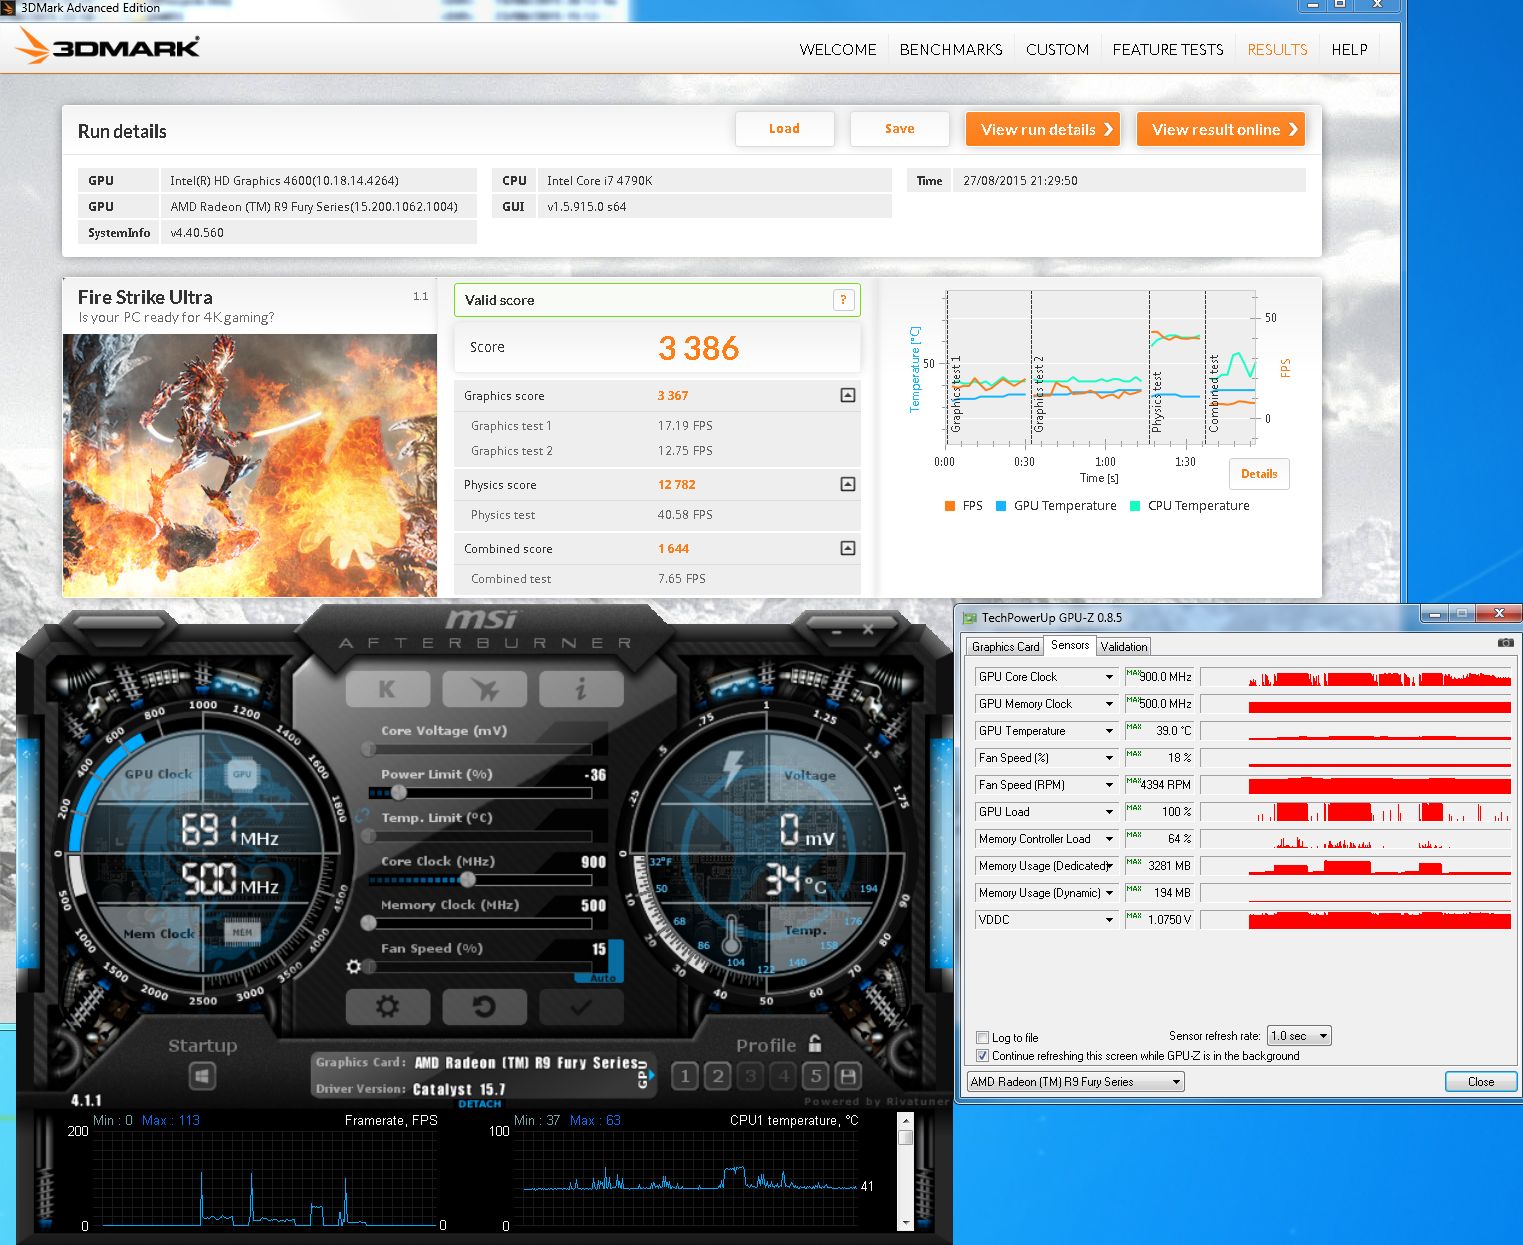The image size is (1523, 1245).
Task: Click View run details button
Action: (x=1043, y=129)
